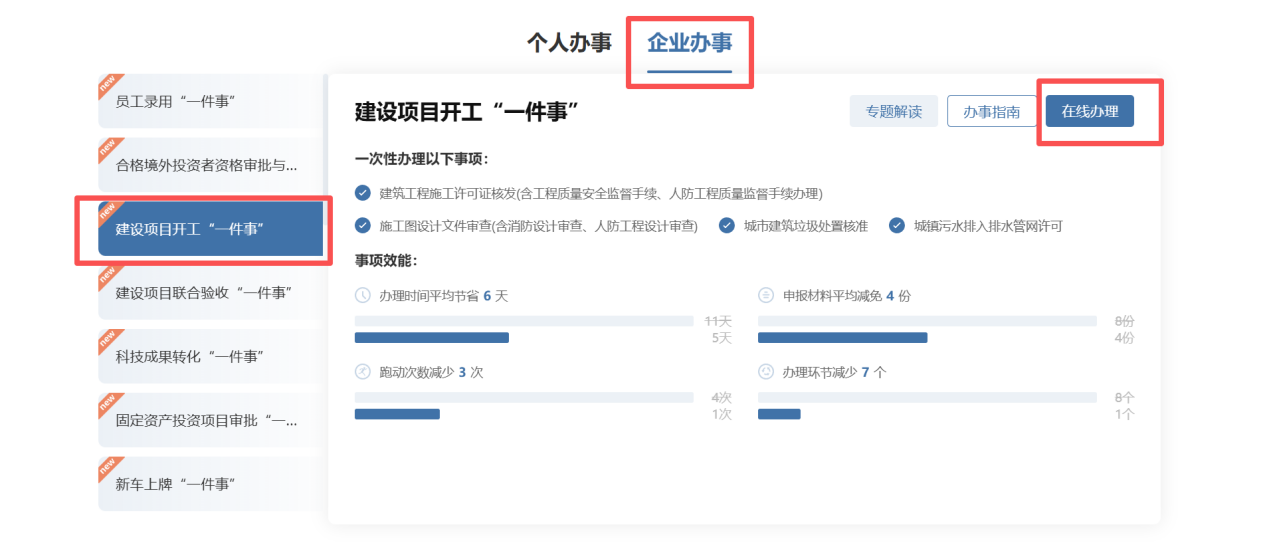This screenshot has height=549, width=1265.
Task: Click the document icon beside 申报材料平均减免
Action: (x=766, y=296)
